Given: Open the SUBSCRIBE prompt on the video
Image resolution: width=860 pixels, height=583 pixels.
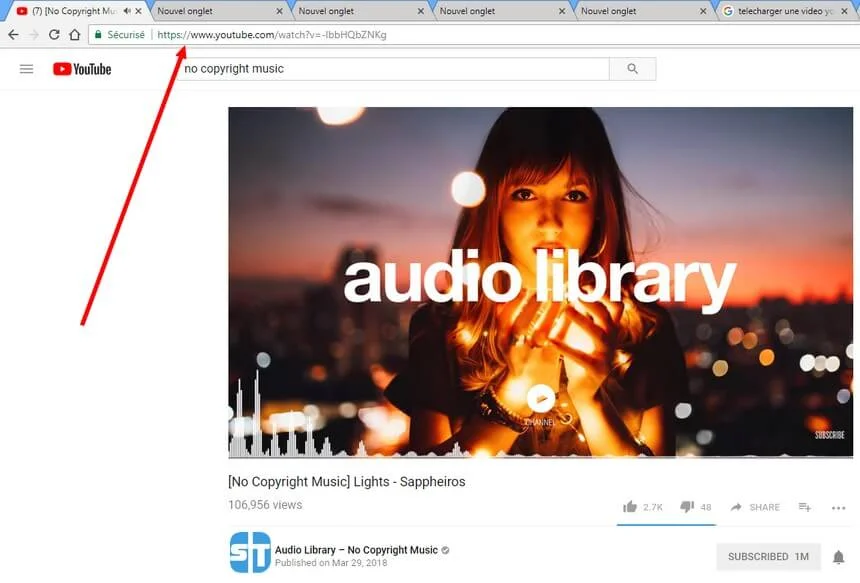Looking at the screenshot, I should [829, 434].
